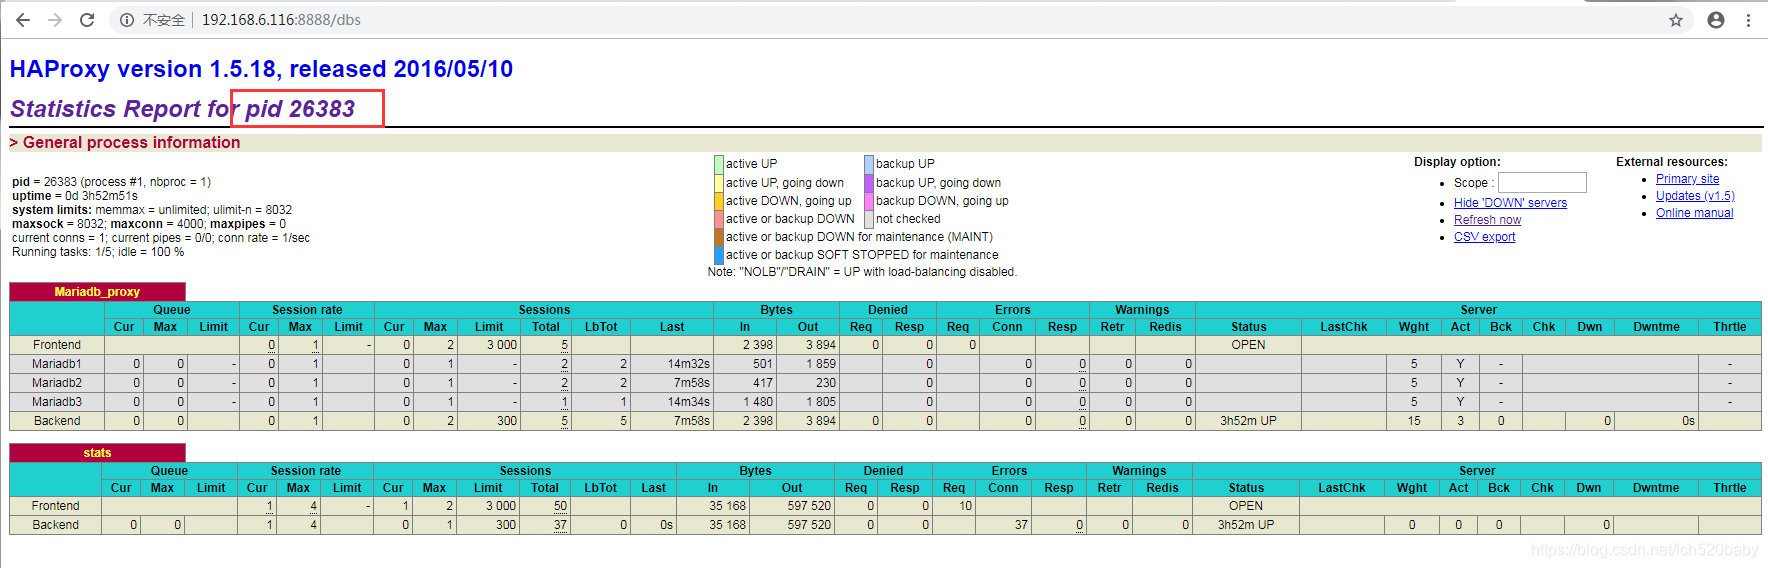1768x568 pixels.
Task: Select the Mariadb2 server row name
Action: [x=57, y=383]
